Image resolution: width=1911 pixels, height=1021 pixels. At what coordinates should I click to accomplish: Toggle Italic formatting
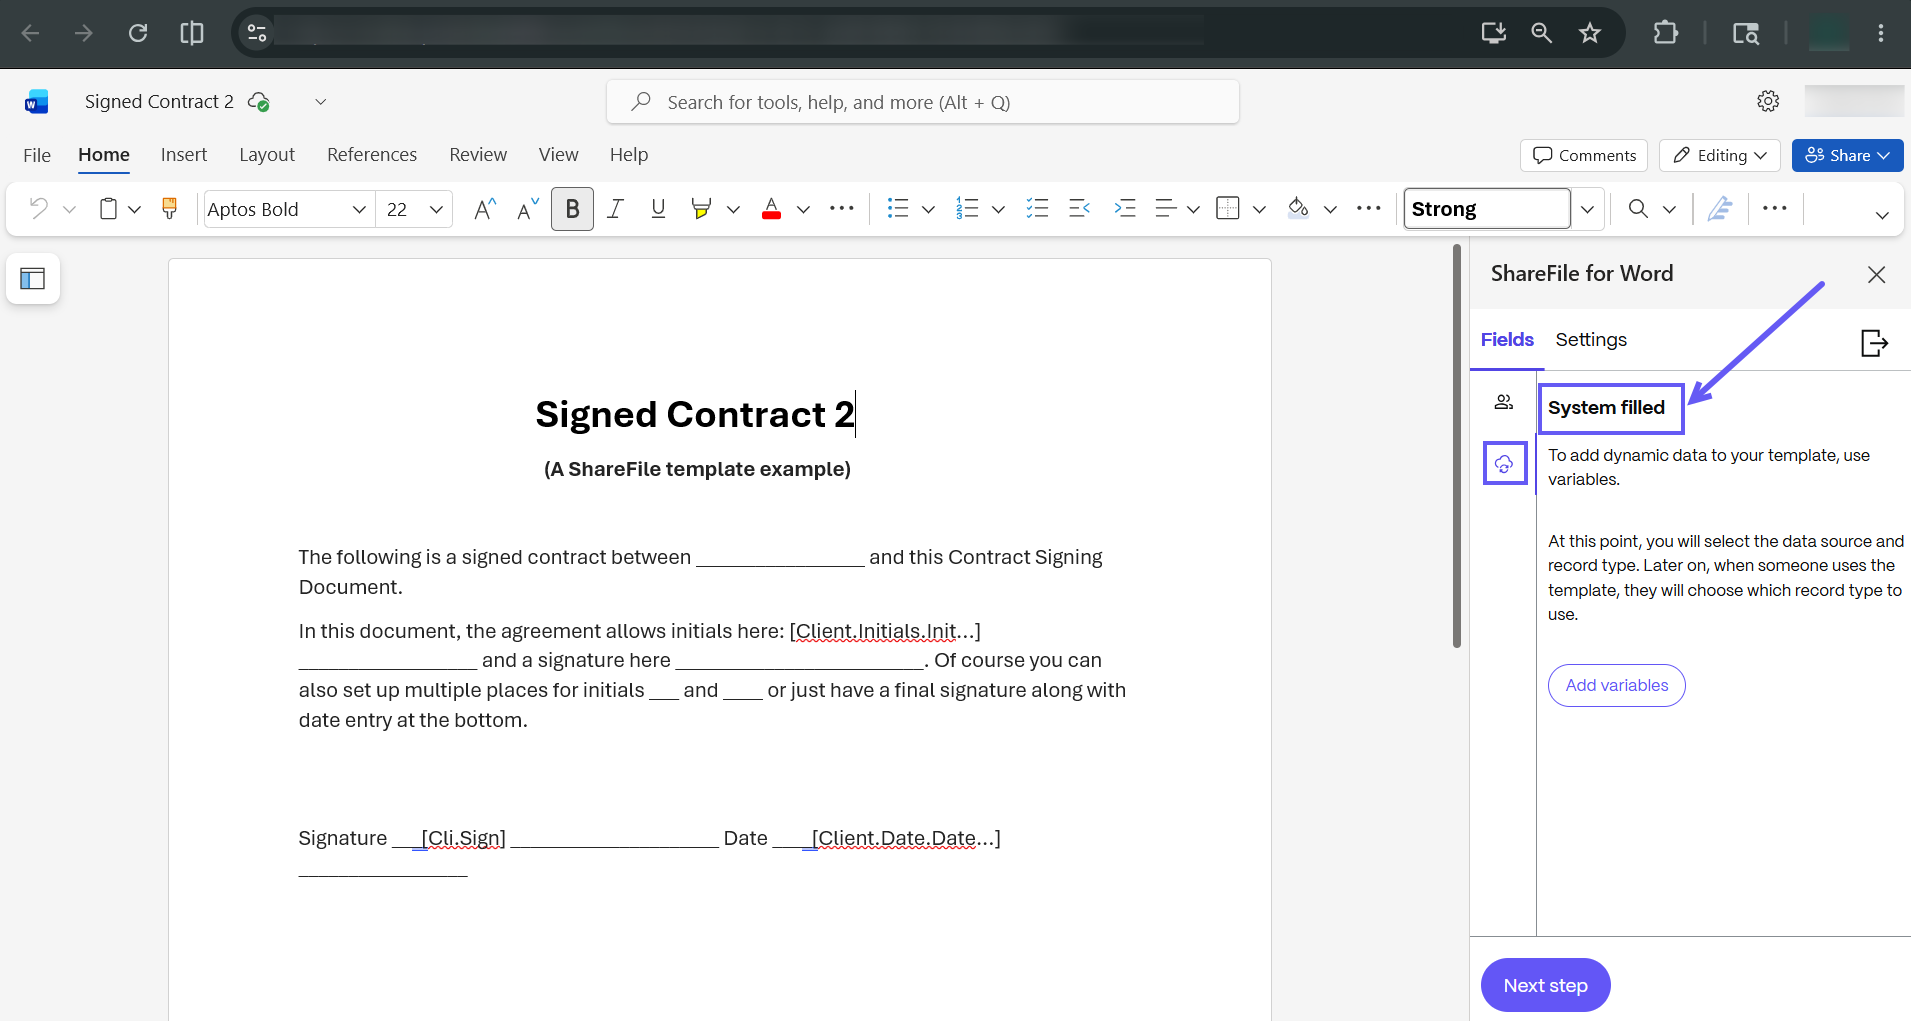pos(615,208)
